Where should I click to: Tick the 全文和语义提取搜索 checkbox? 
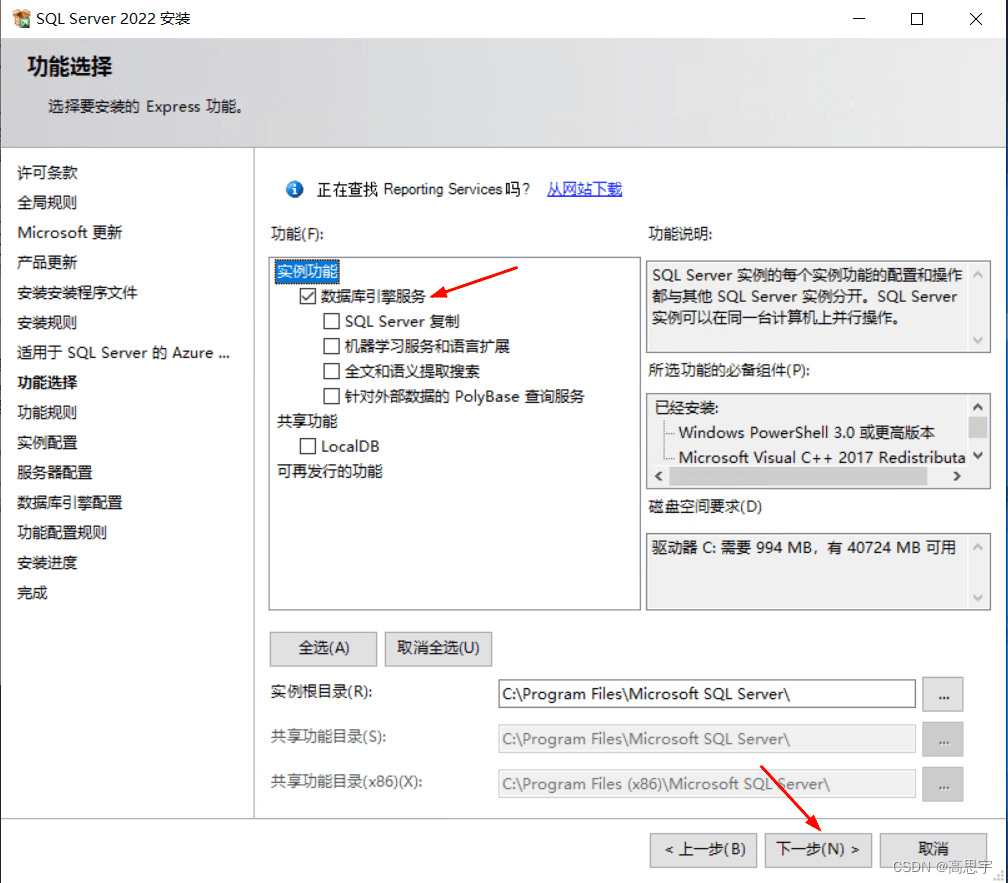(x=332, y=371)
